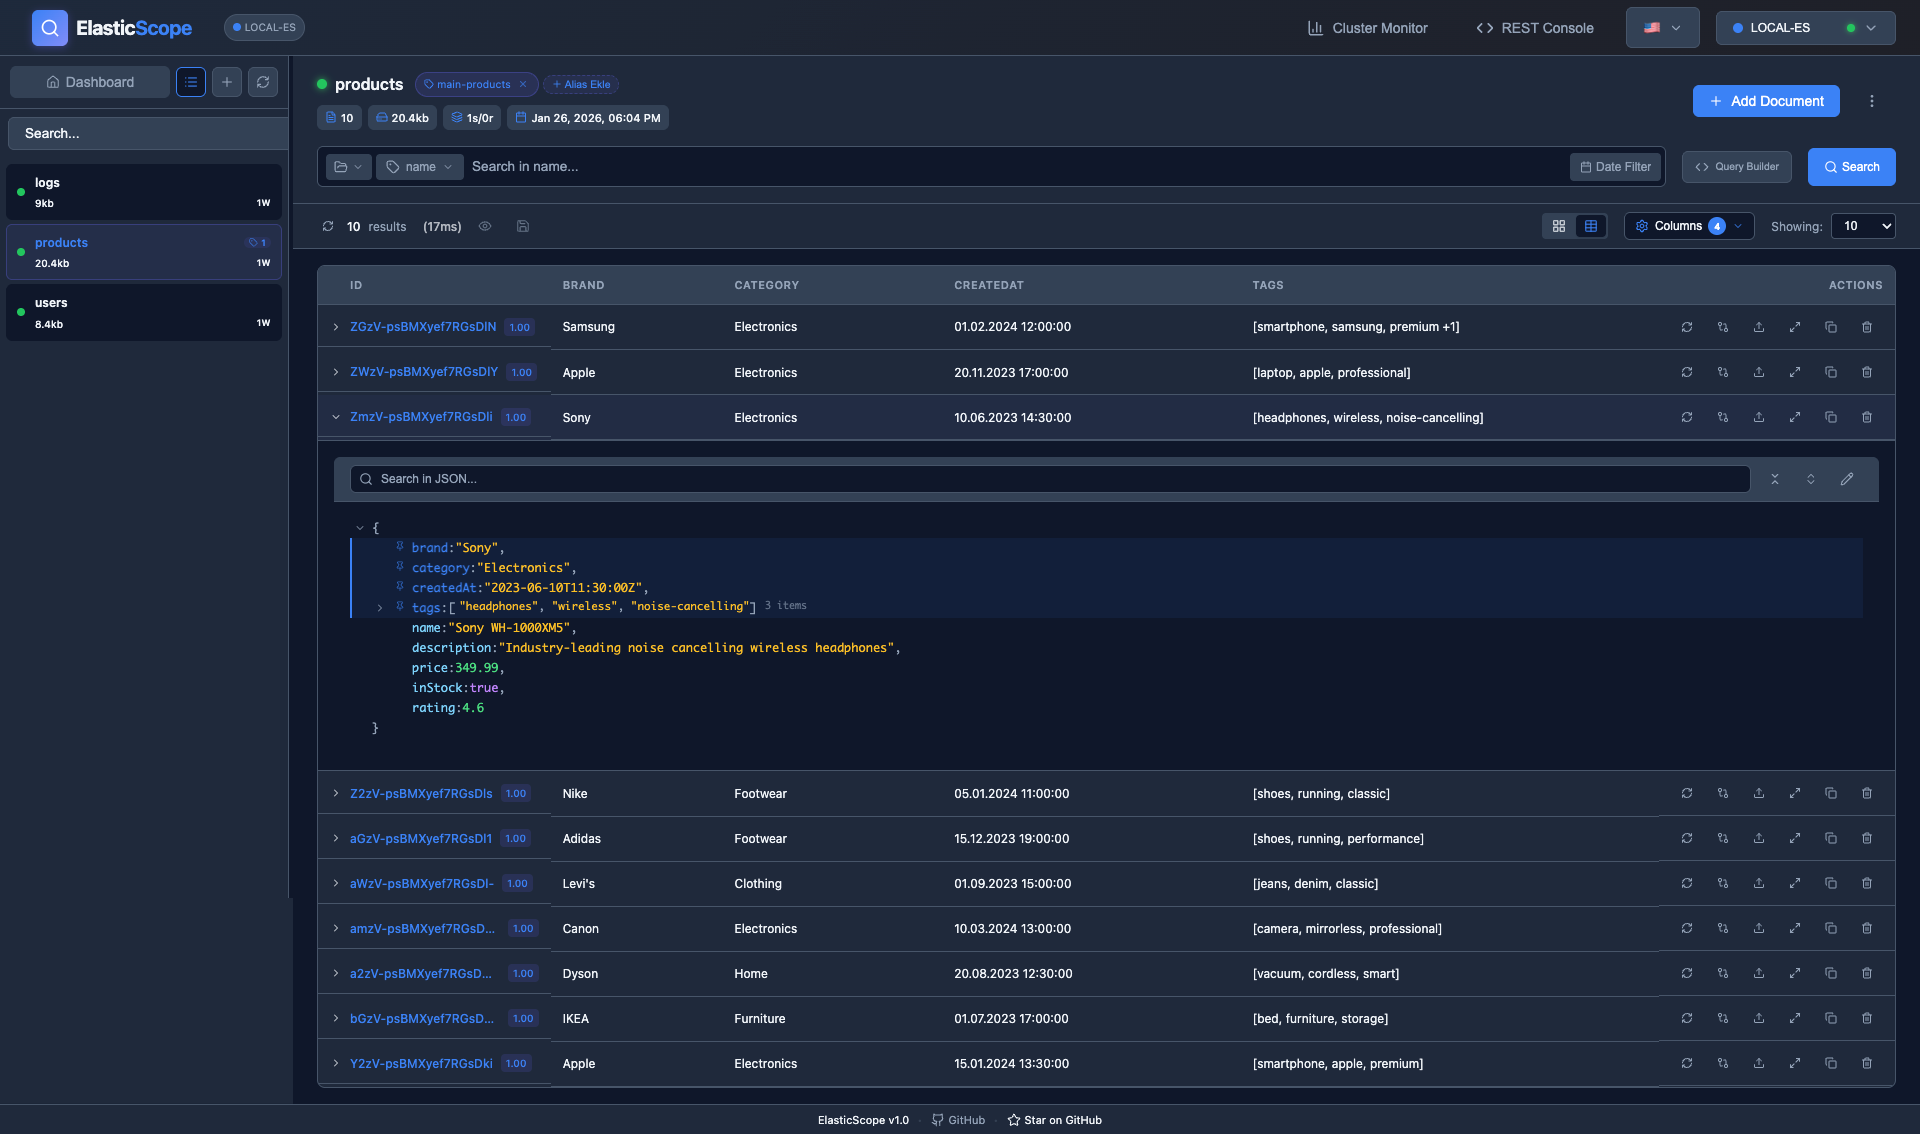Toggle the eye visibility icon near results
This screenshot has height=1134, width=1920.
click(x=485, y=226)
